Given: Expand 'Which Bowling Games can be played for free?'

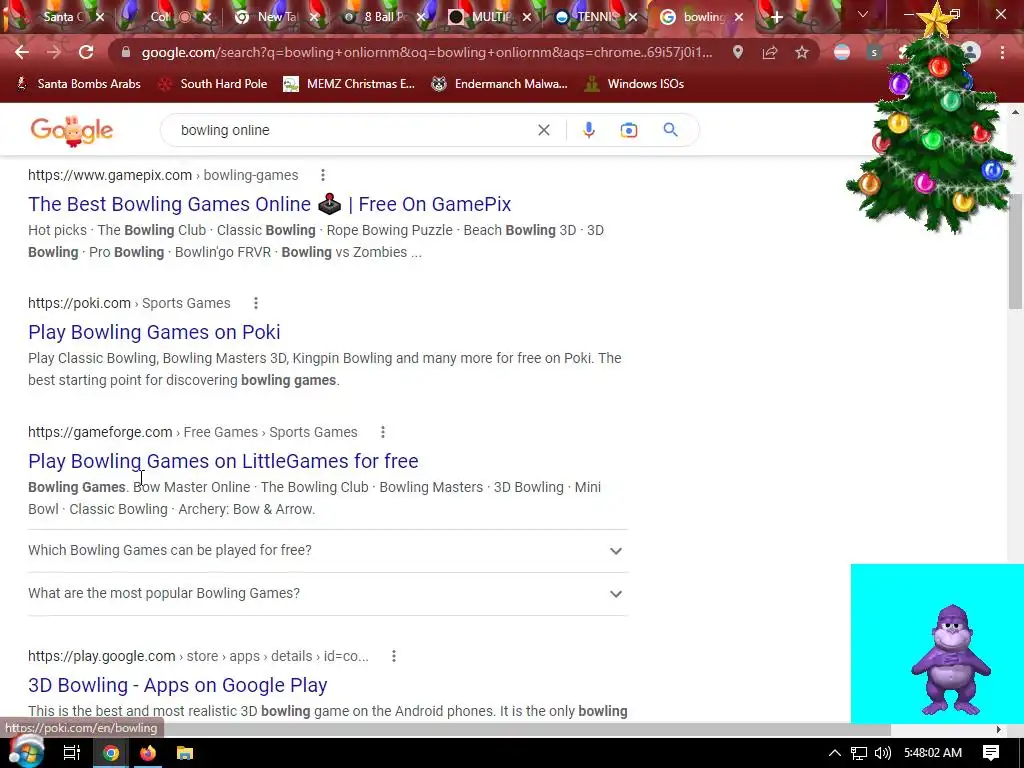Looking at the screenshot, I should 328,551.
